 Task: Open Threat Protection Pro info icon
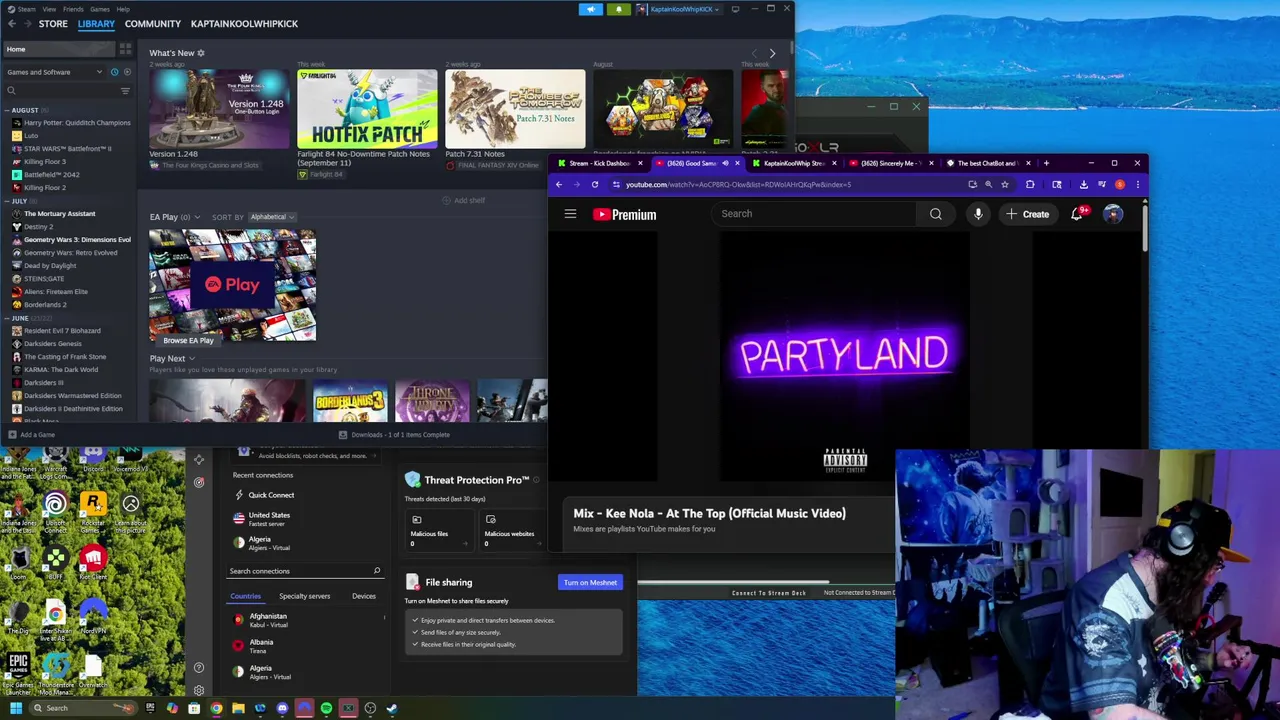536,480
